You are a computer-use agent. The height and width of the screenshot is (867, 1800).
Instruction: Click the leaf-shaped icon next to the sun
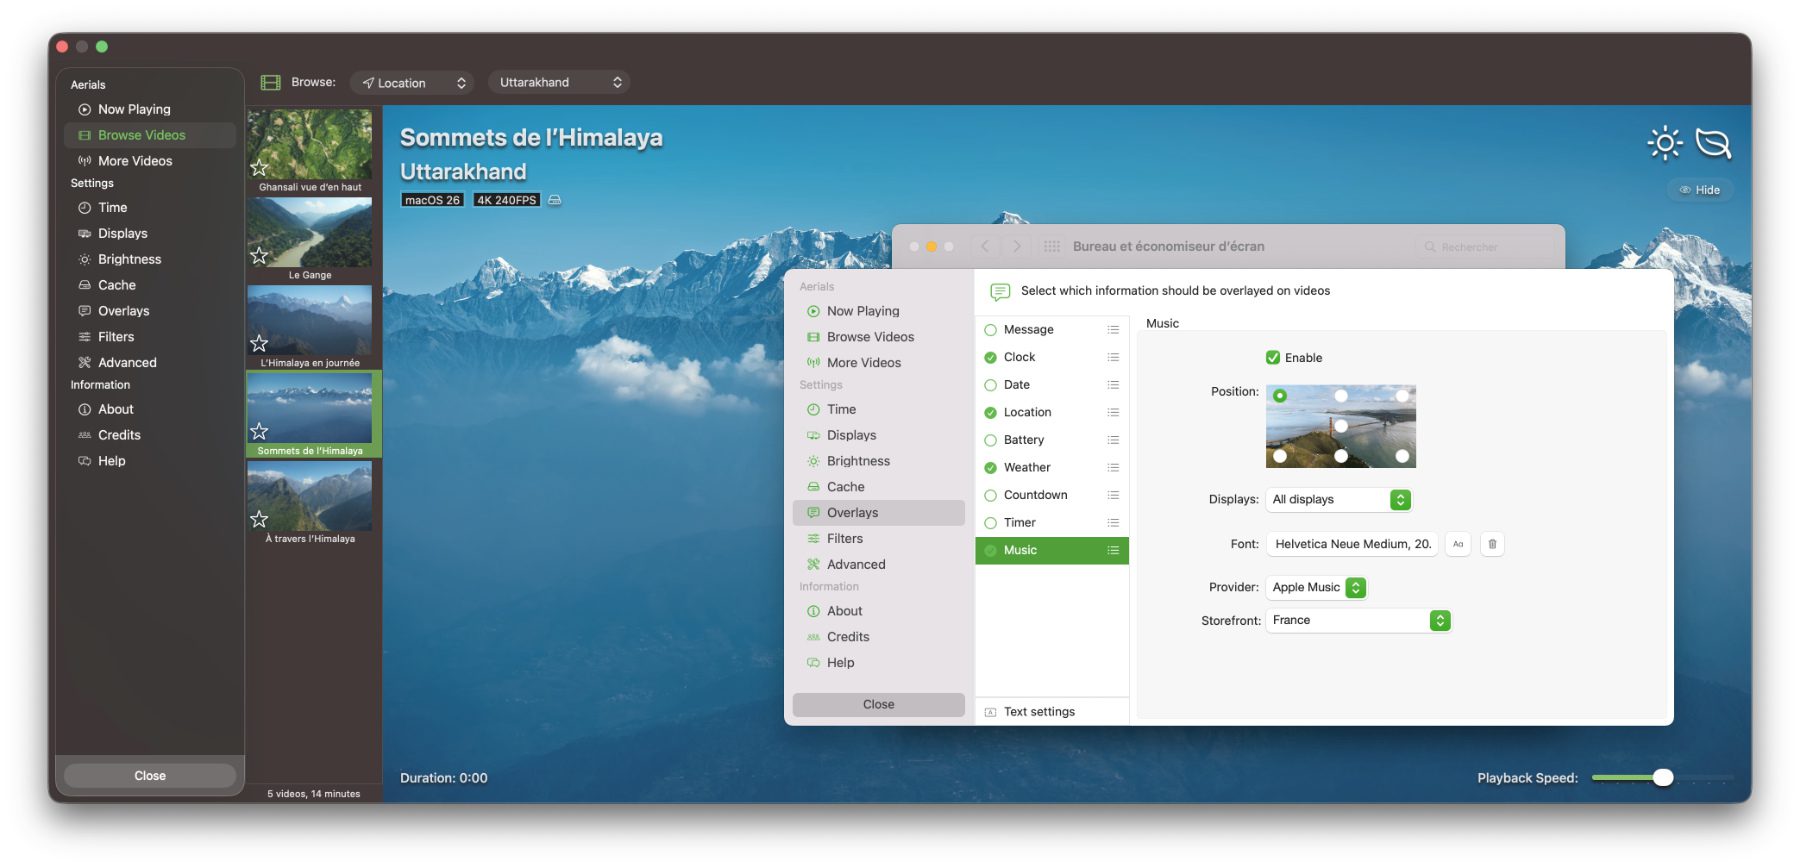point(1713,143)
